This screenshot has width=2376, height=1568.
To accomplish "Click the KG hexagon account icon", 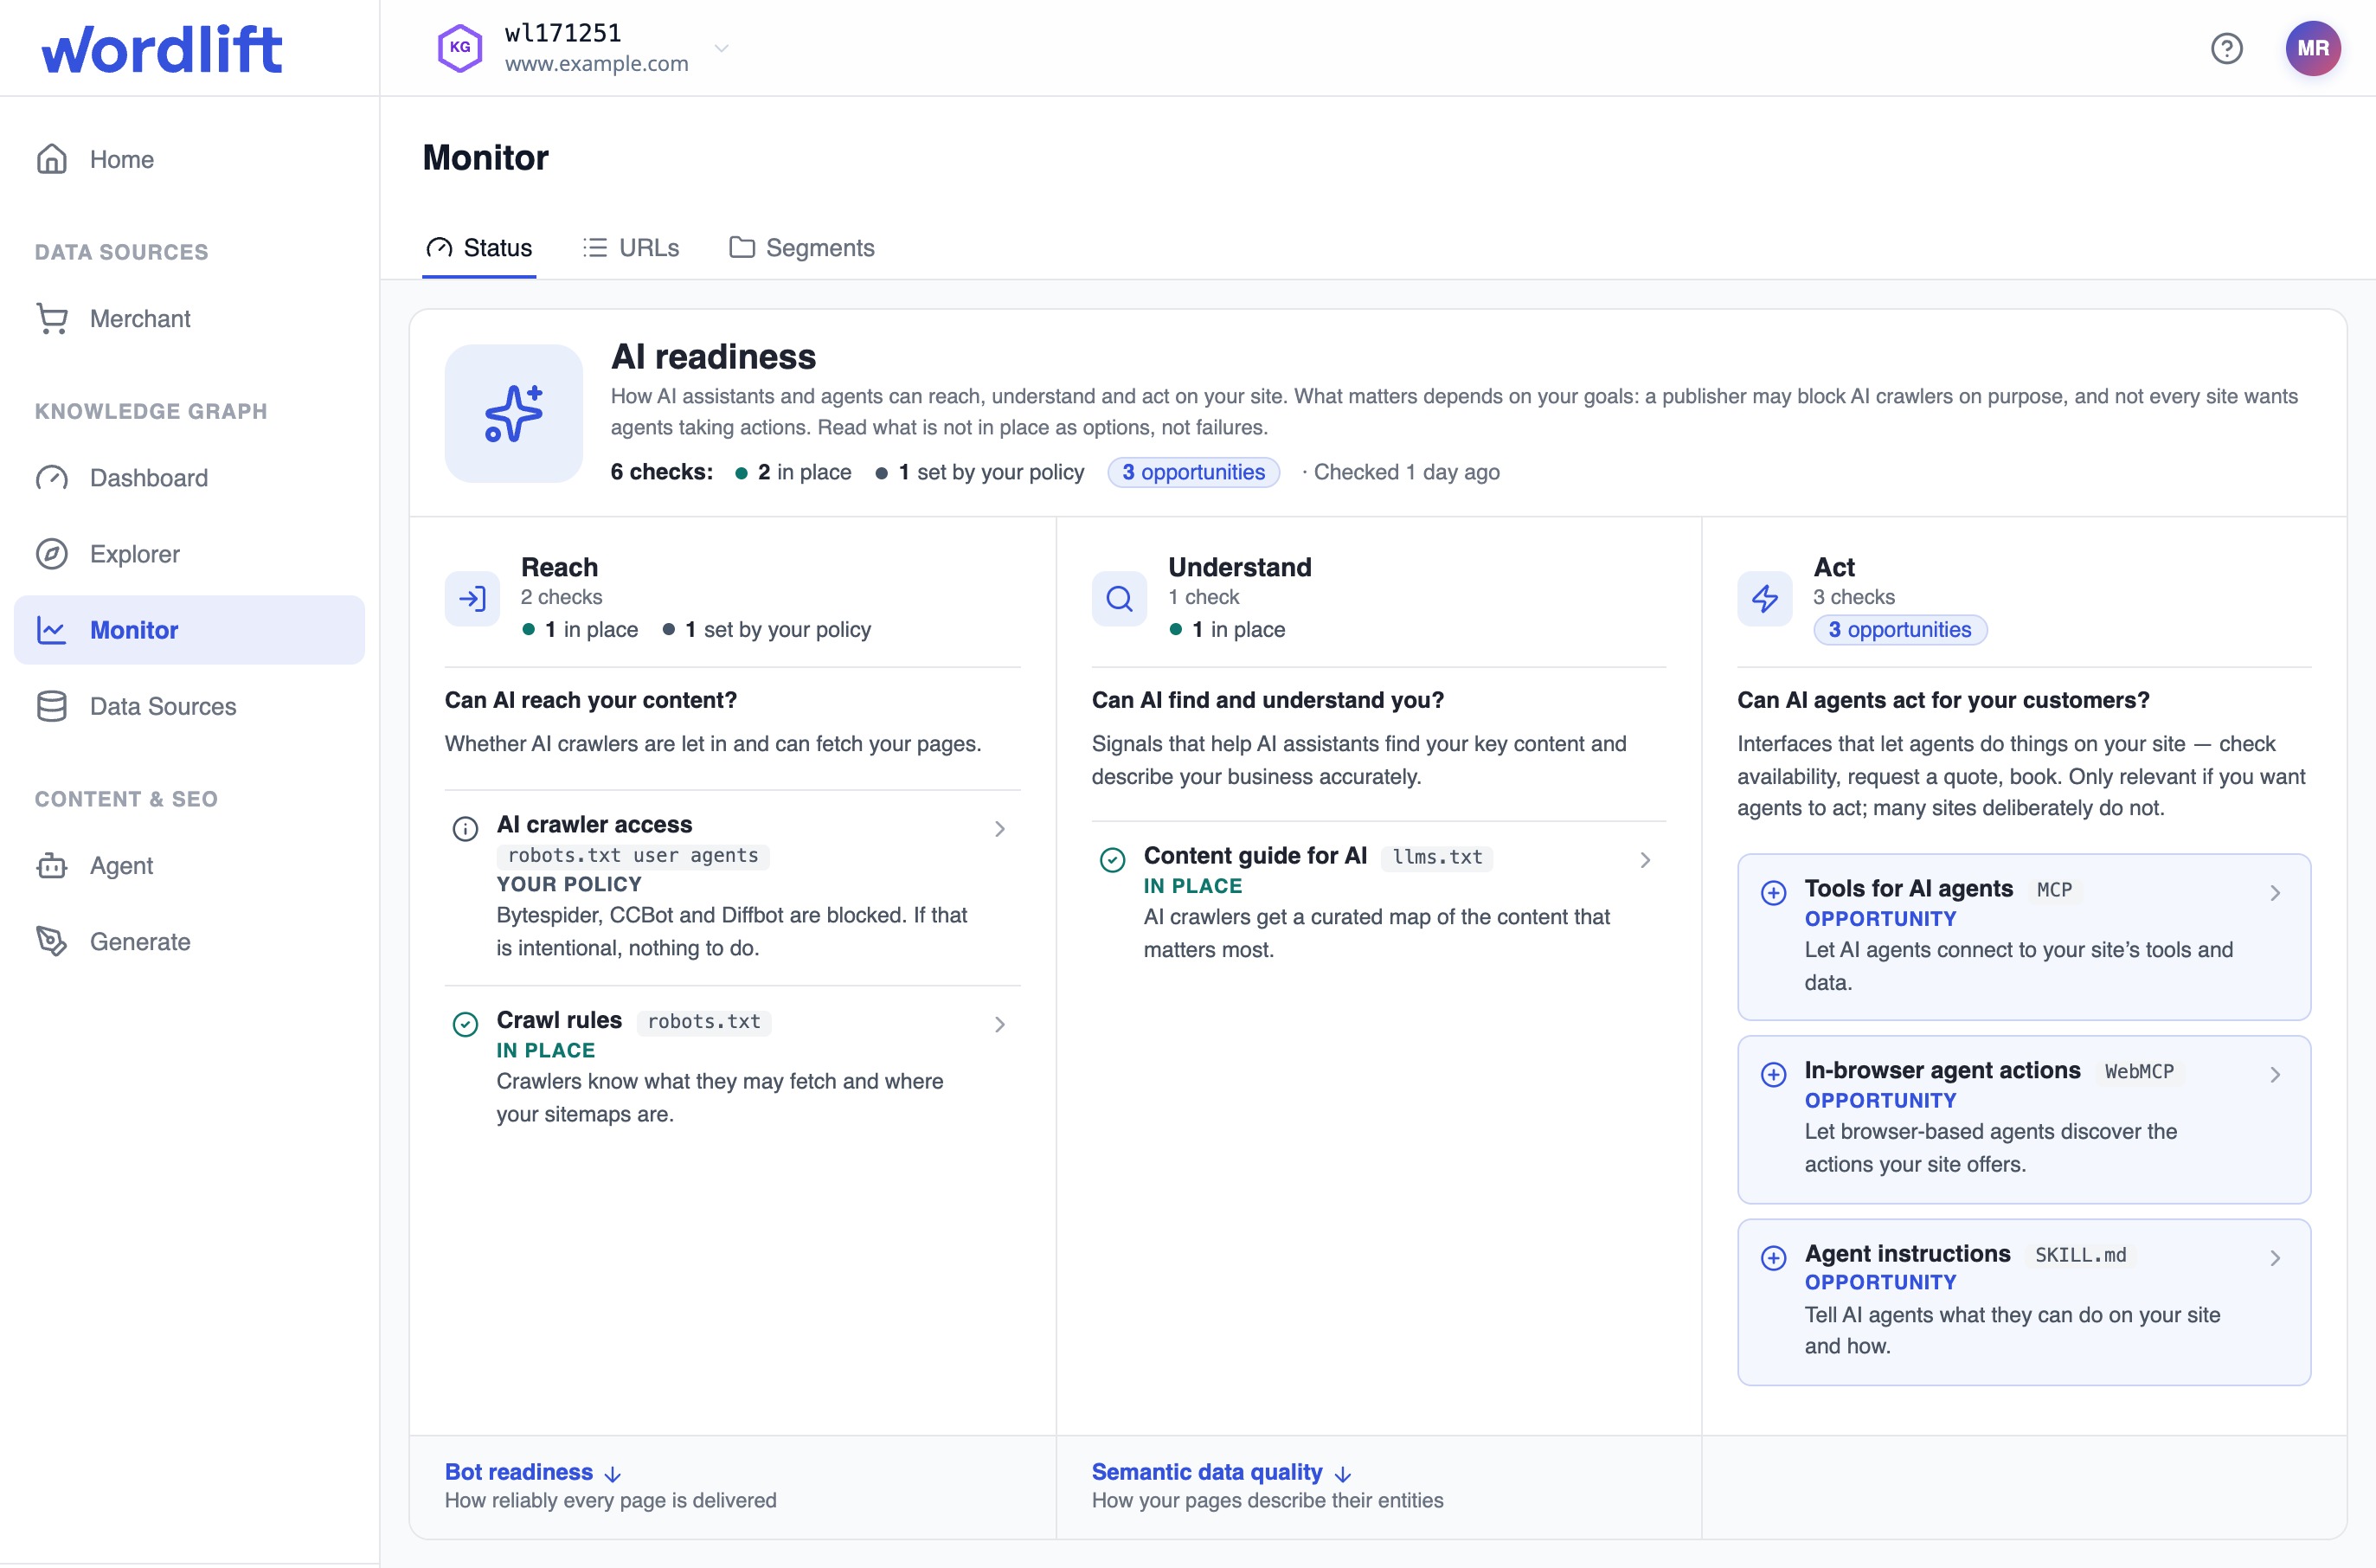I will 460,48.
